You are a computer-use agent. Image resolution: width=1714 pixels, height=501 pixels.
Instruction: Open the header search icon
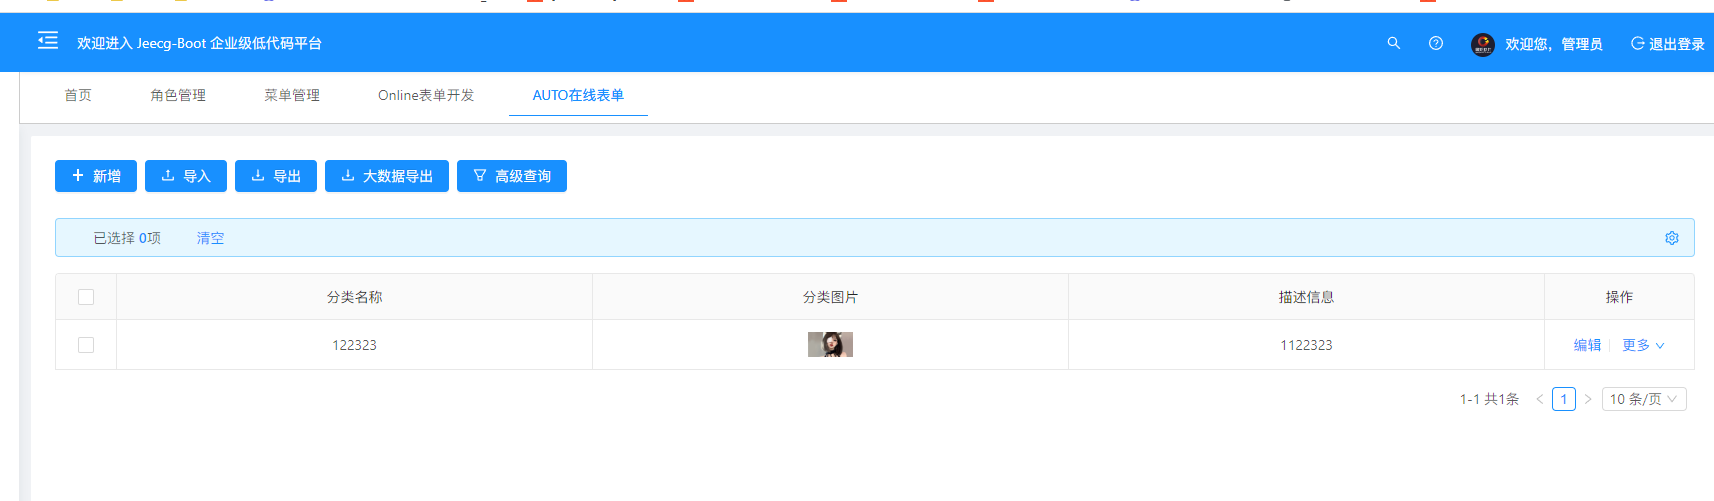[1394, 43]
